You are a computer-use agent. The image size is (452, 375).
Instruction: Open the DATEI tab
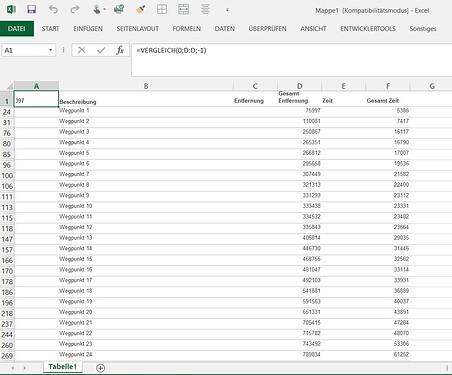[17, 29]
